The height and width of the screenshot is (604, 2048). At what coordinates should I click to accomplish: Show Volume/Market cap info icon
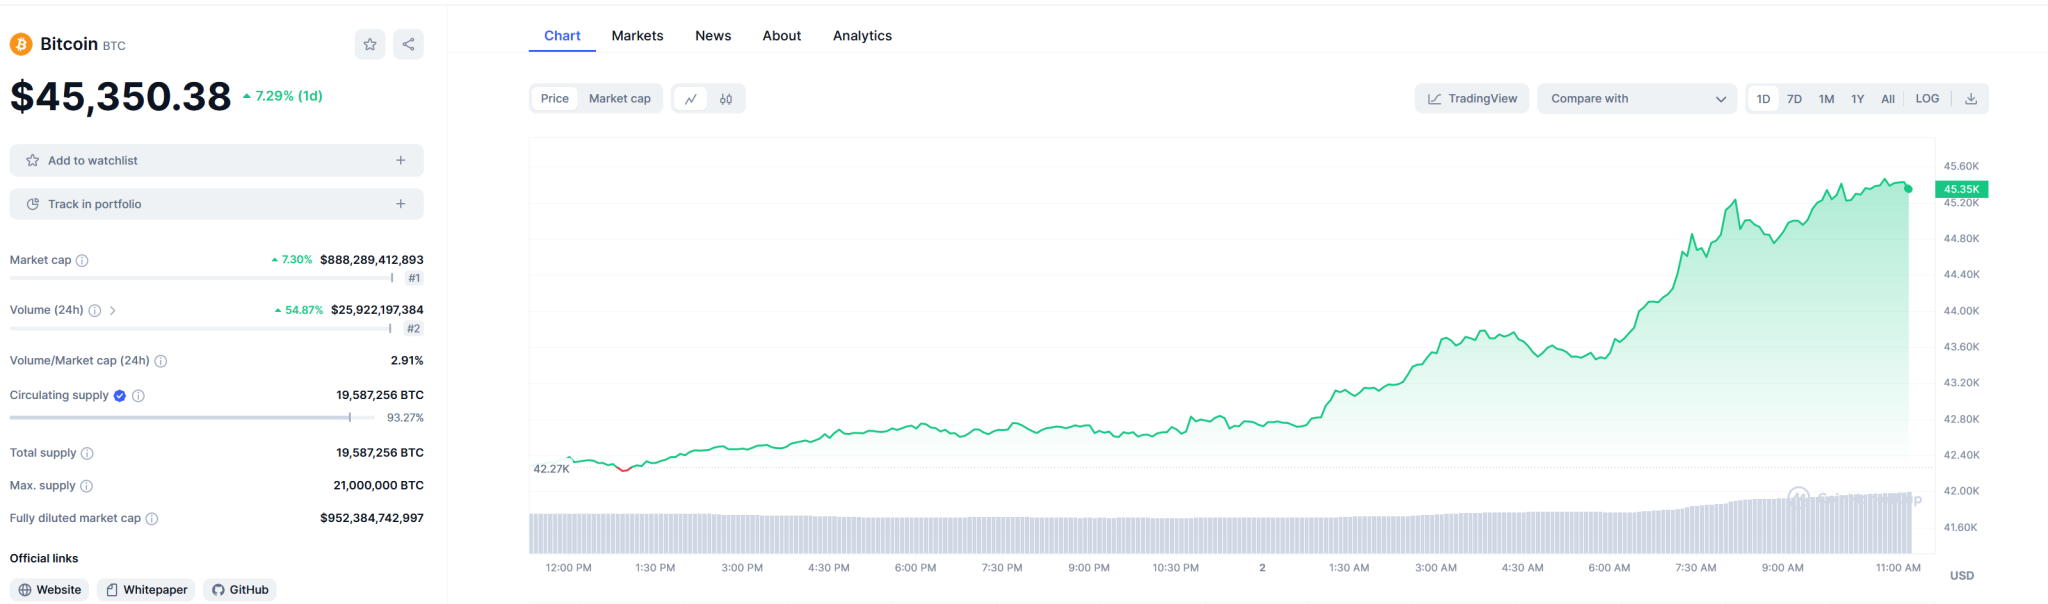click(x=161, y=361)
